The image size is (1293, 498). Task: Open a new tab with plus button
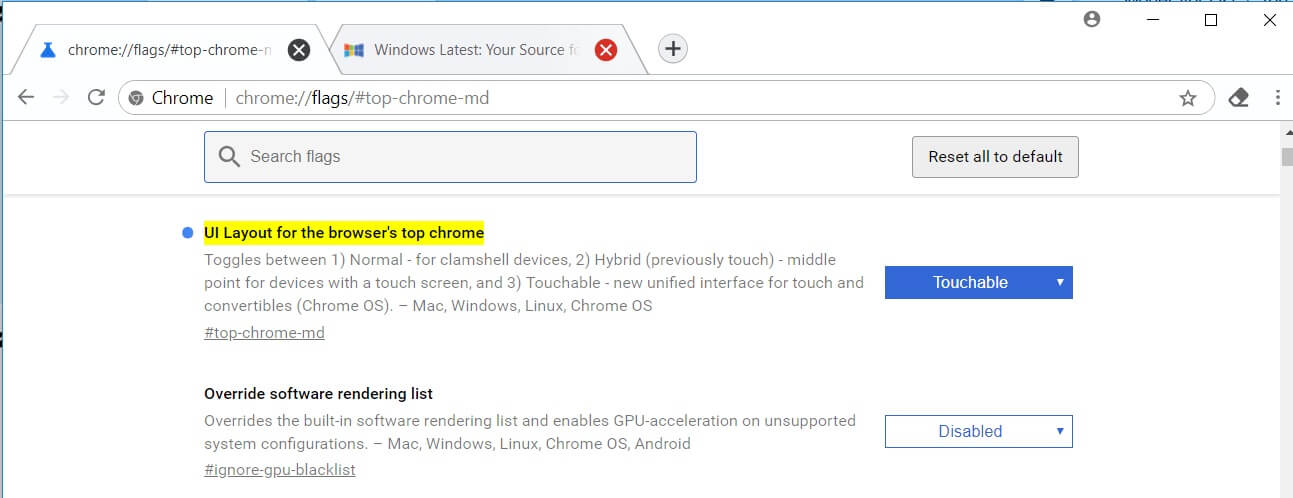click(673, 48)
